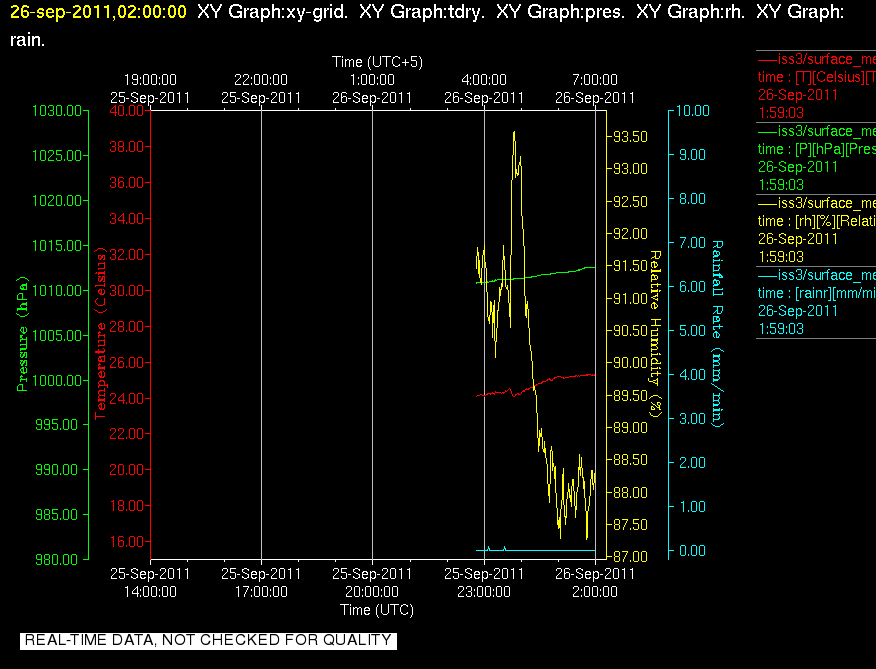This screenshot has width=876, height=669.
Task: Click pressure tick label 1010.00
Action: pos(57,290)
